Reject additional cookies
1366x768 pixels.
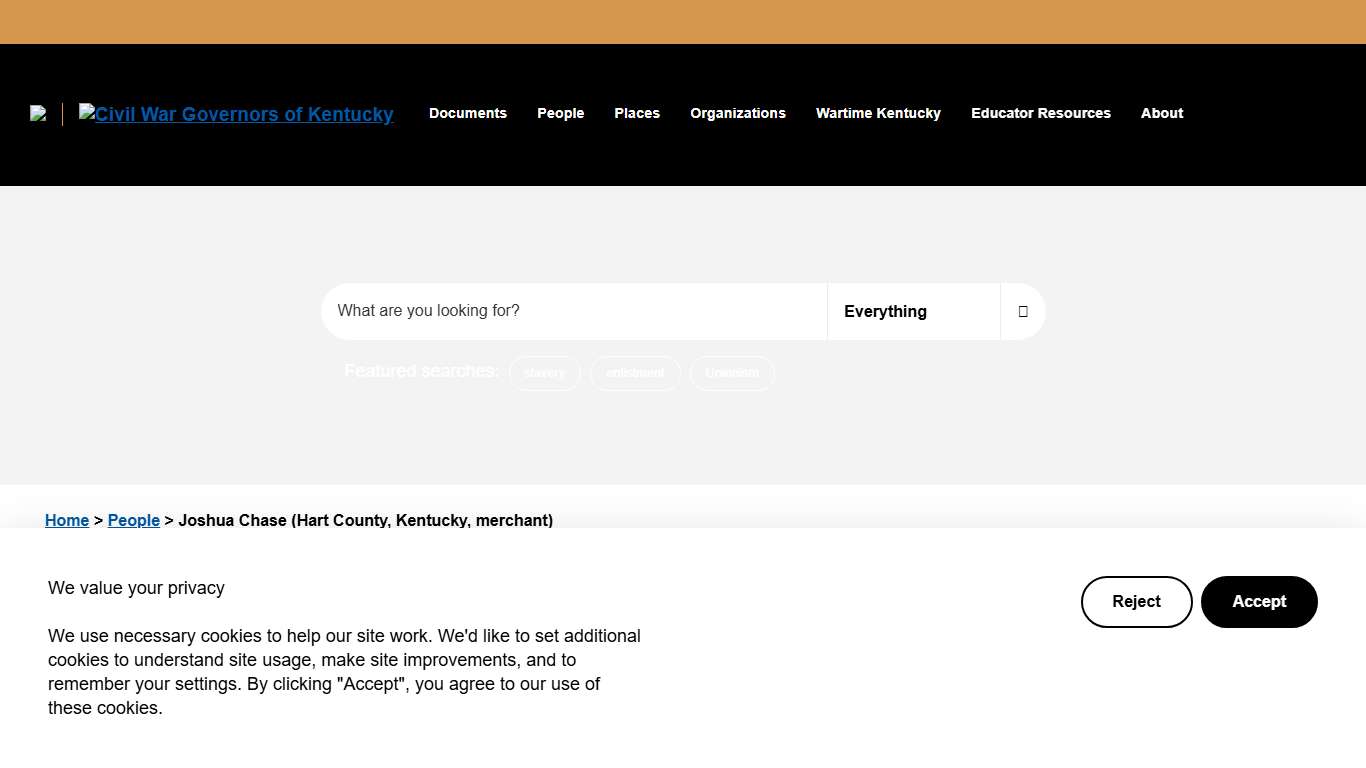[1136, 602]
